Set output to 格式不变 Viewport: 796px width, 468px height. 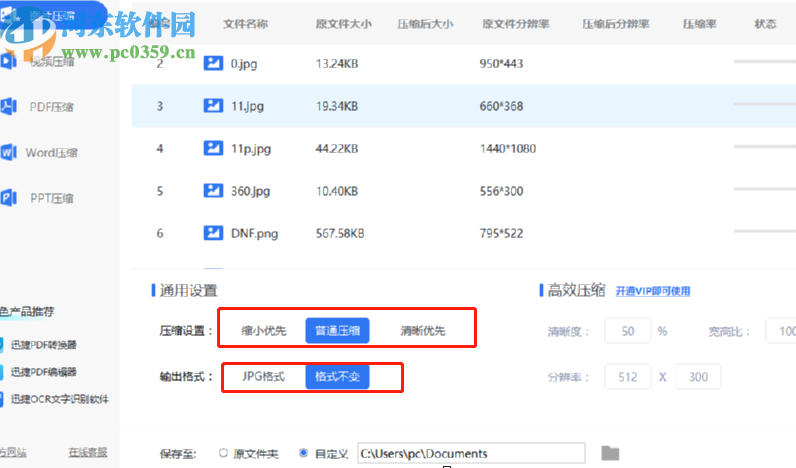point(337,377)
